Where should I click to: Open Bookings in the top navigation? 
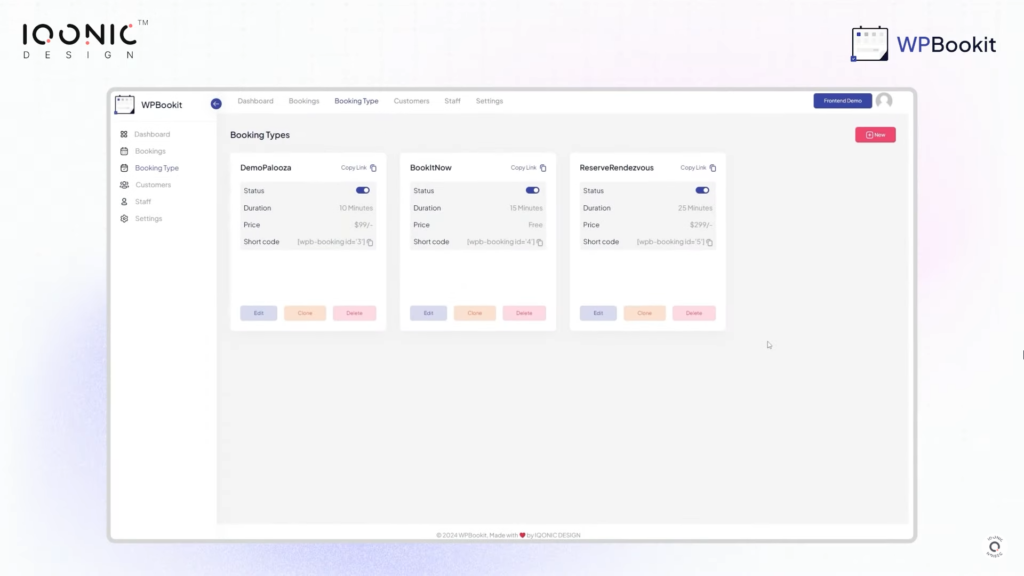(x=304, y=101)
